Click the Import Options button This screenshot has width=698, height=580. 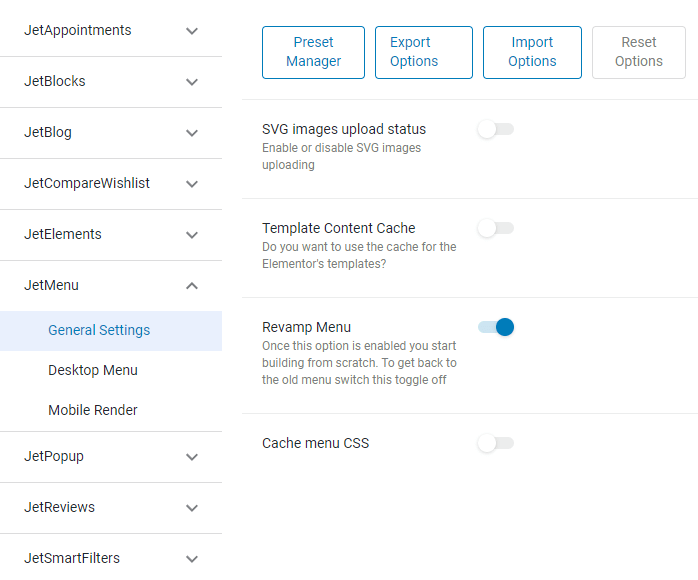click(x=532, y=53)
